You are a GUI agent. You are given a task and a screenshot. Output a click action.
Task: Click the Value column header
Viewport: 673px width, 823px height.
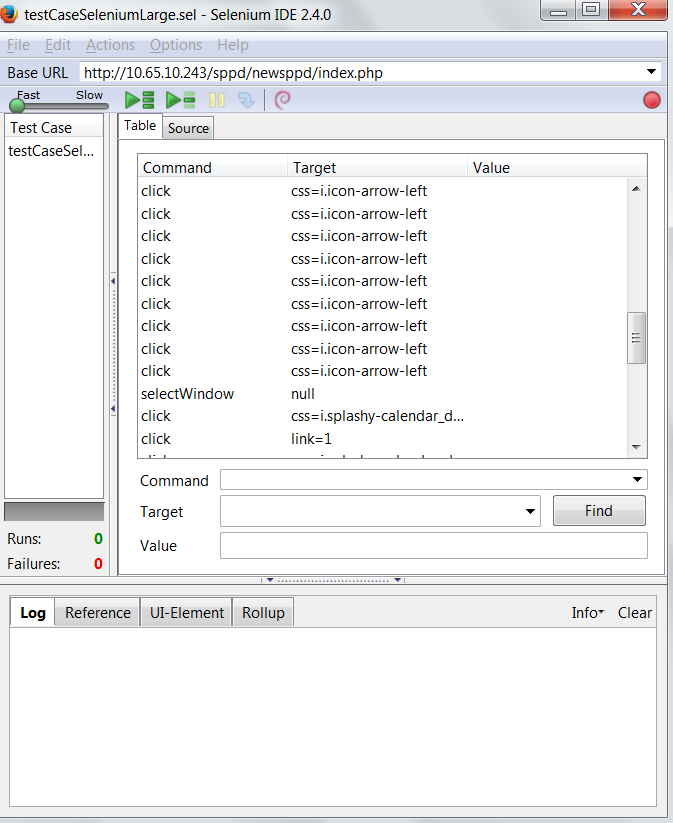click(556, 167)
